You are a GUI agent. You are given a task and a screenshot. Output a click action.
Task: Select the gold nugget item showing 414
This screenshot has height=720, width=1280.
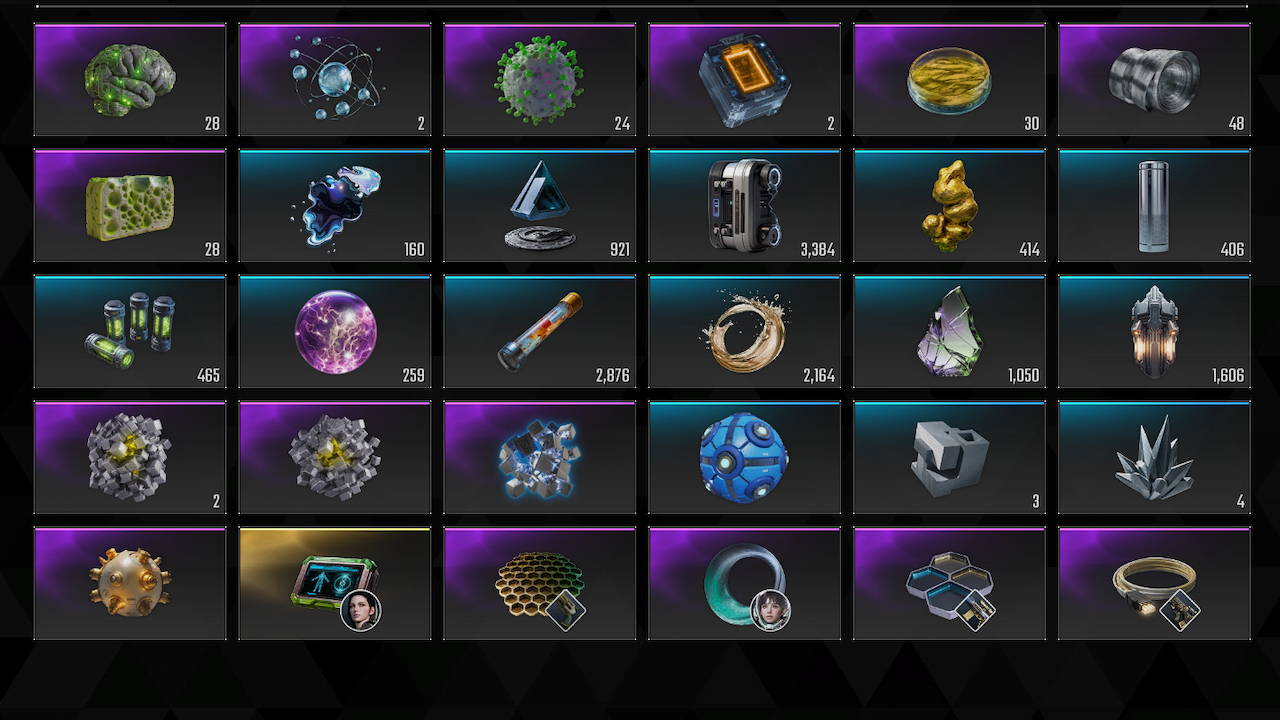pyautogui.click(x=949, y=206)
